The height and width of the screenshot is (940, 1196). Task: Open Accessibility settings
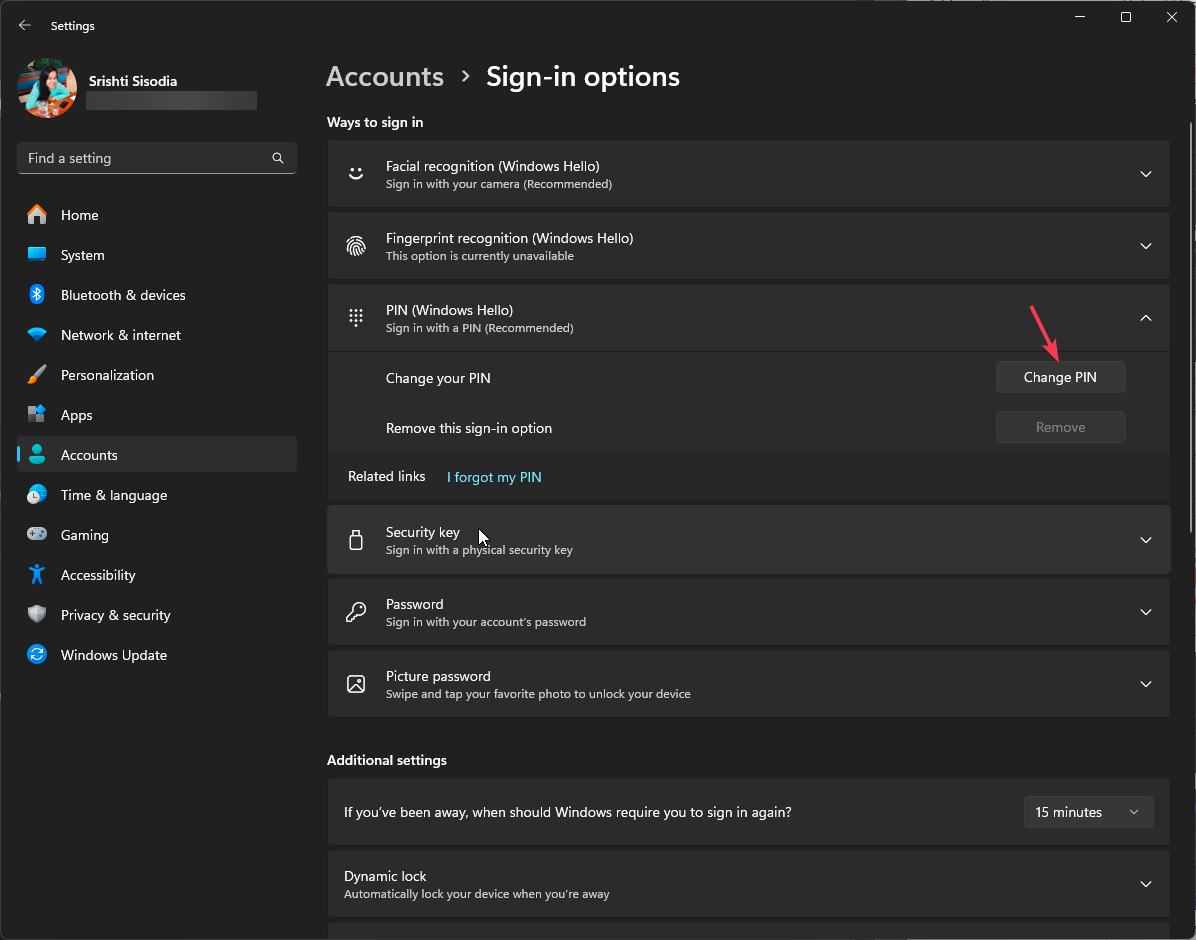click(x=156, y=575)
